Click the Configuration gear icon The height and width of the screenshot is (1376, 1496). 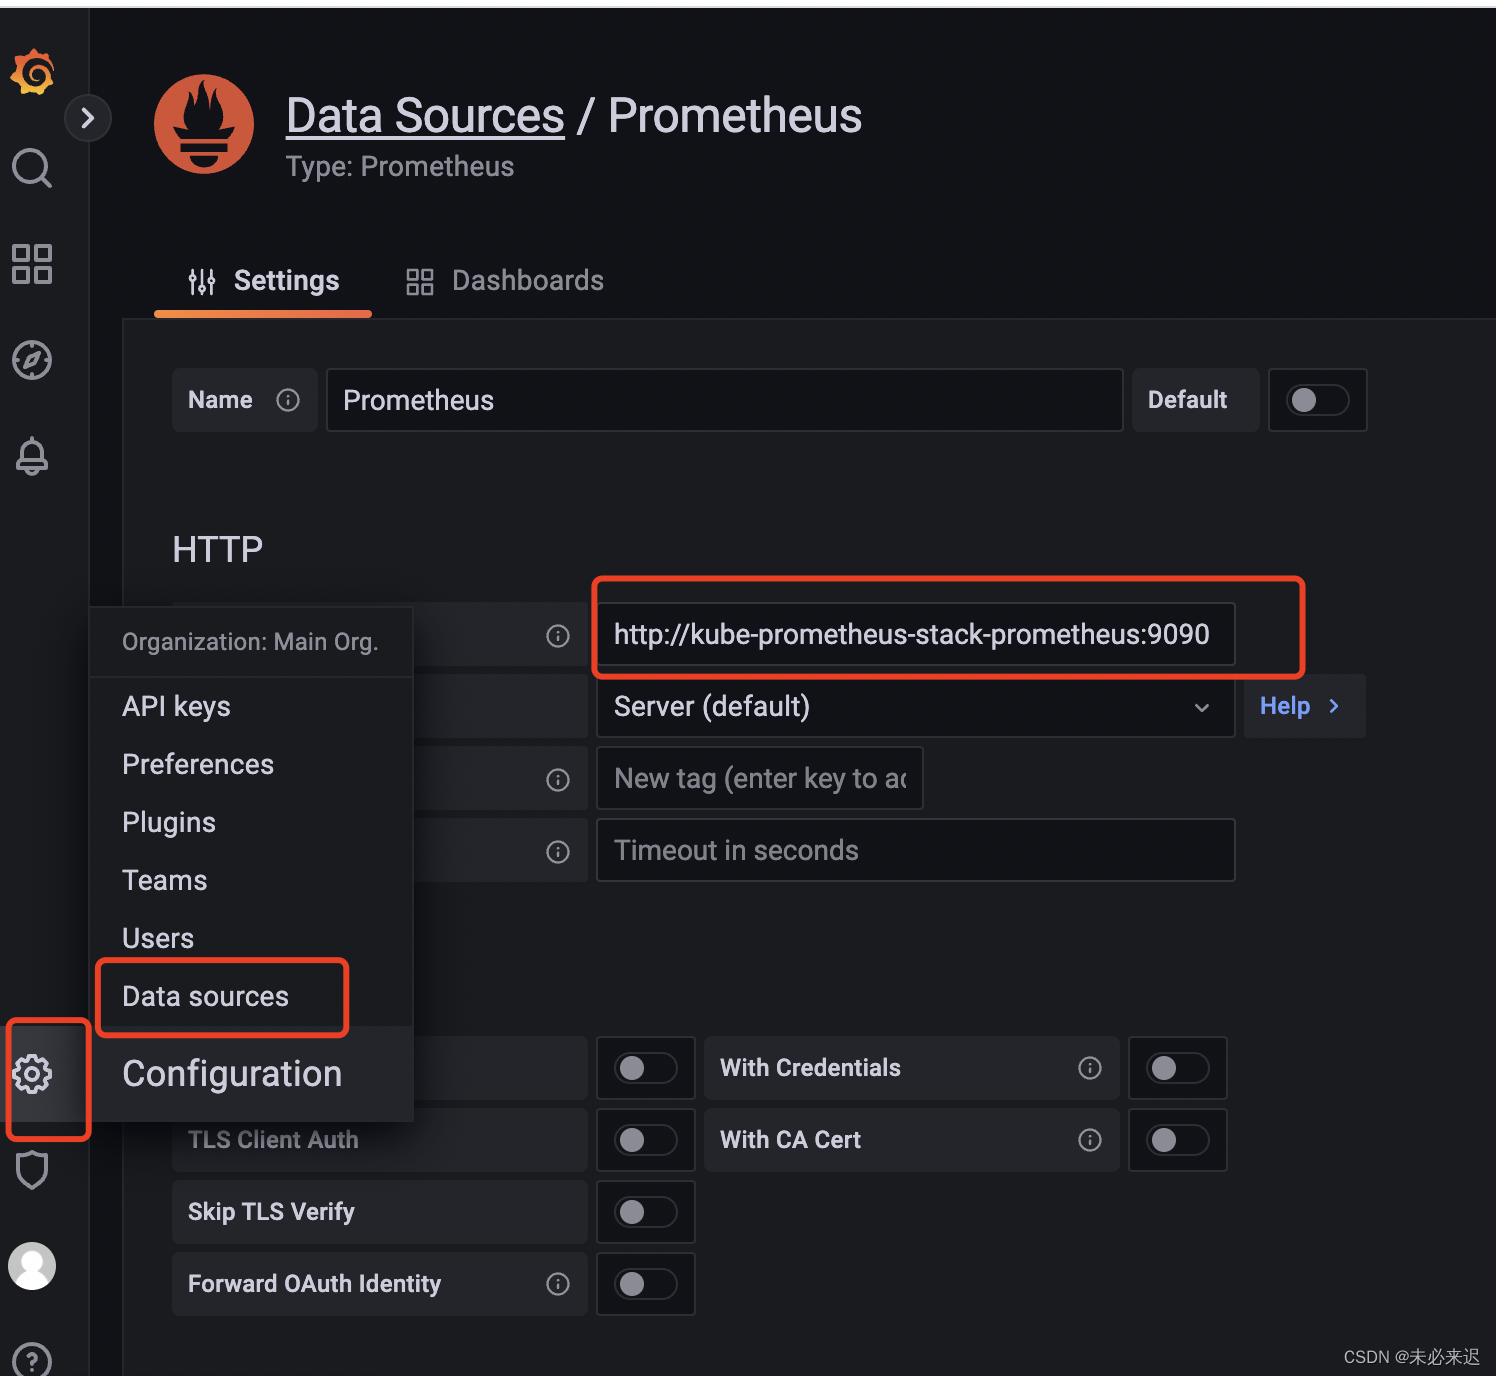point(32,1074)
